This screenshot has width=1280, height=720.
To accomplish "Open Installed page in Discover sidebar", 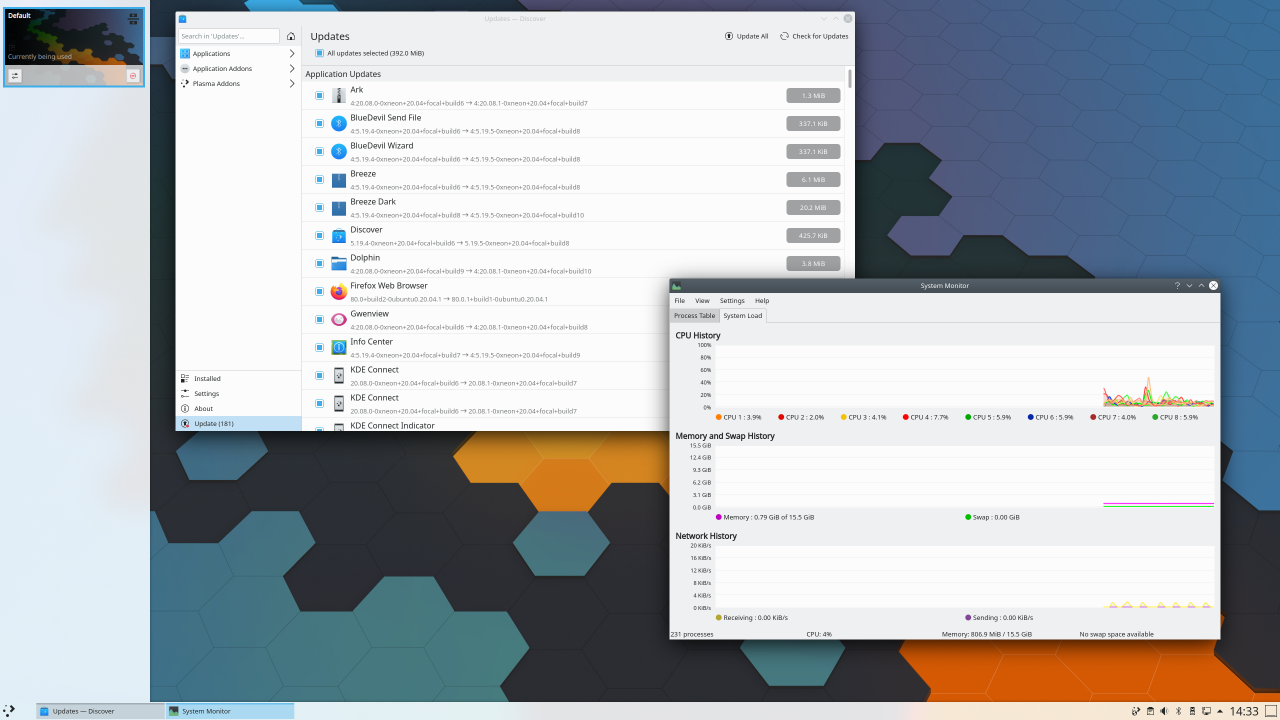I will point(238,378).
